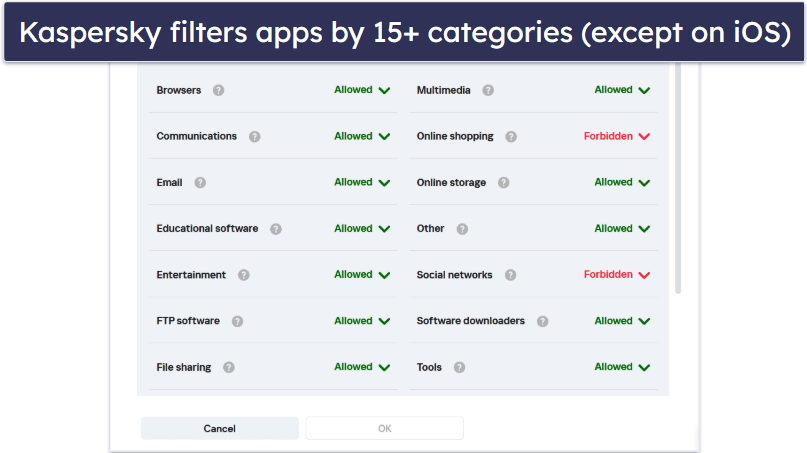Image resolution: width=807 pixels, height=453 pixels.
Task: Expand FTP software permission dropdown
Action: 362,321
